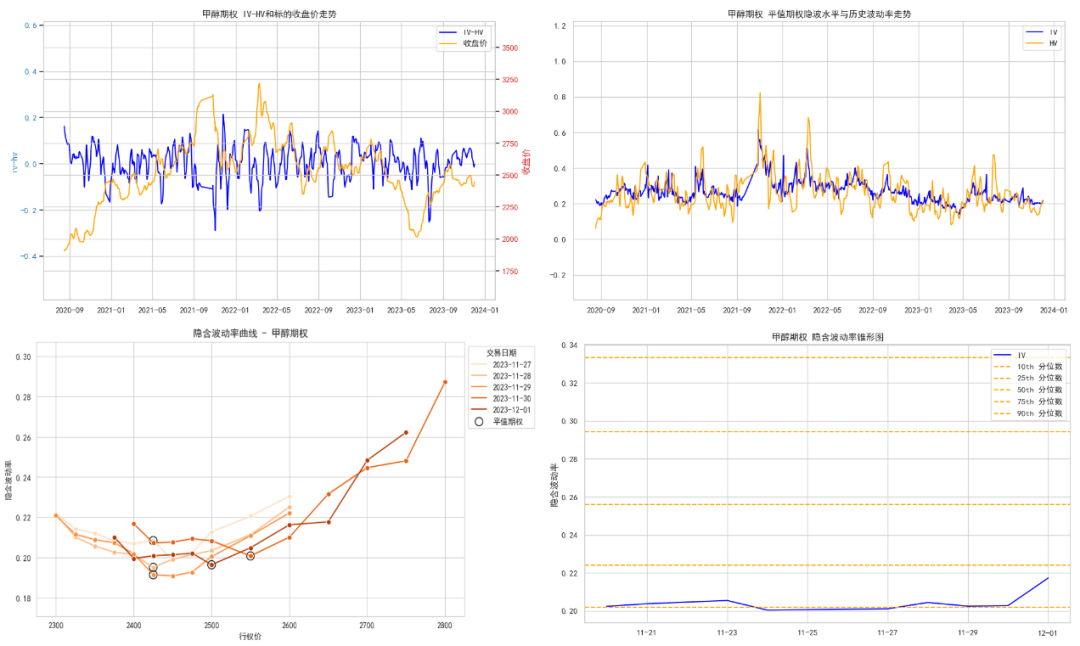Click legend entry "2023-11-27"
The height and width of the screenshot is (646, 1080).
(x=501, y=365)
